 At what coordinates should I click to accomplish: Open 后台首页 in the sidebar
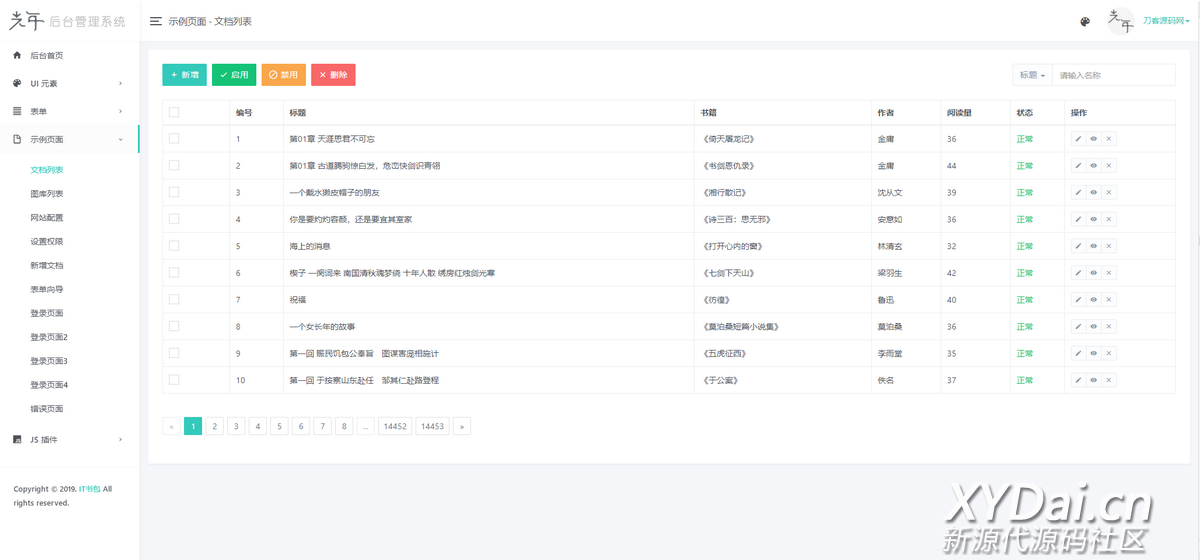coord(47,56)
